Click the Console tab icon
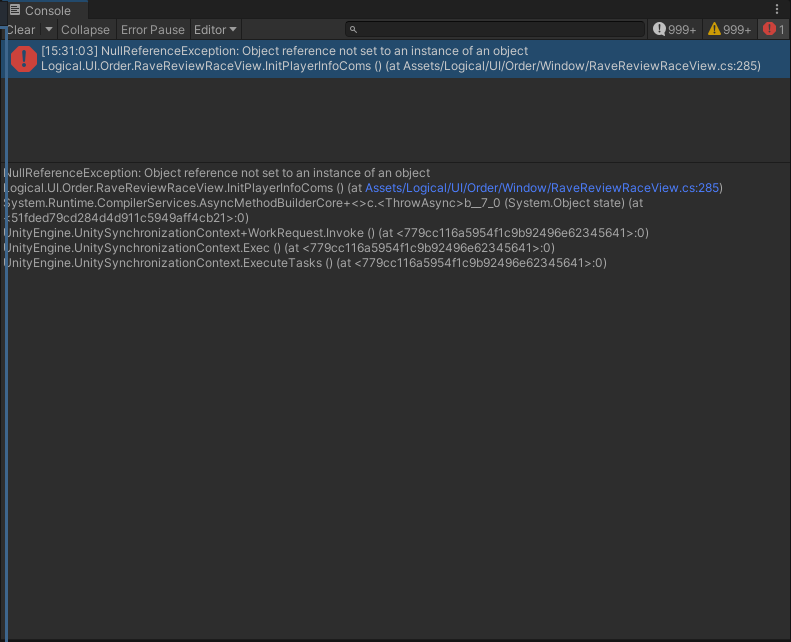This screenshot has height=642, width=791. click(15, 10)
